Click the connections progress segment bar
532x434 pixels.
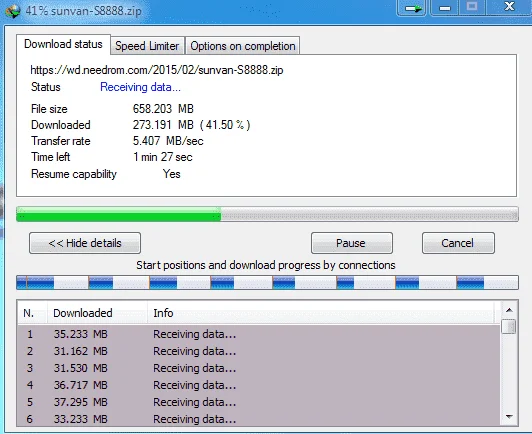(267, 283)
